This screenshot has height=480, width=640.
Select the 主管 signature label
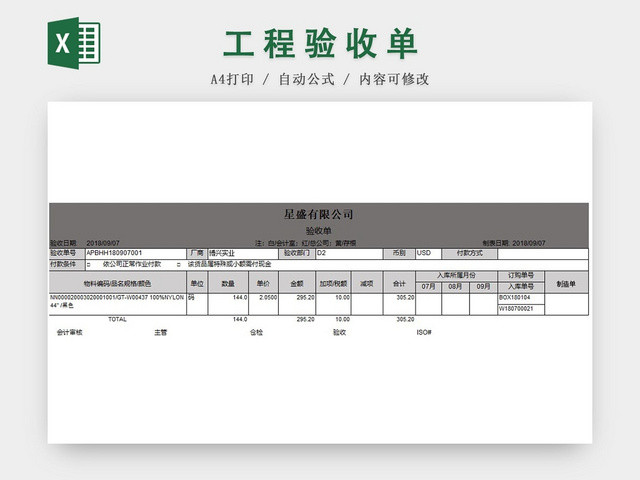(160, 333)
